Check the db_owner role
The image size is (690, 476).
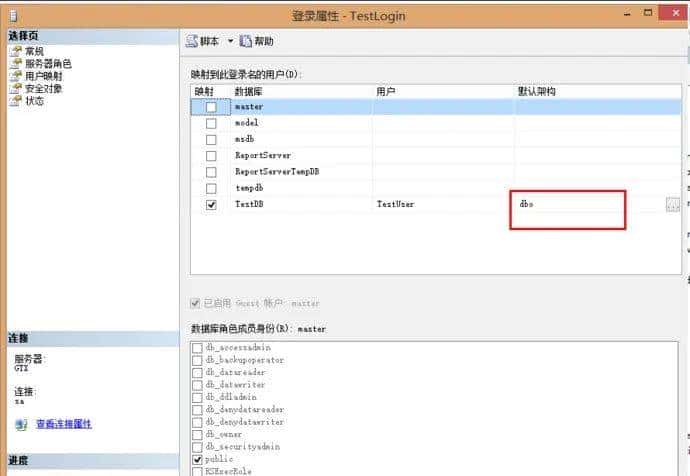197,435
